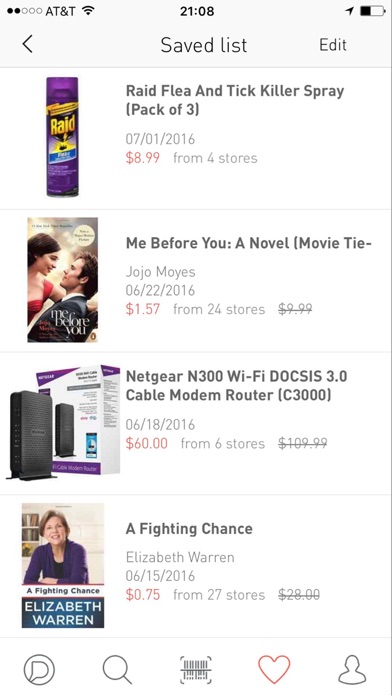The image size is (392, 696).
Task: Tap the Elizabeth Warren book cover
Action: tap(63, 565)
